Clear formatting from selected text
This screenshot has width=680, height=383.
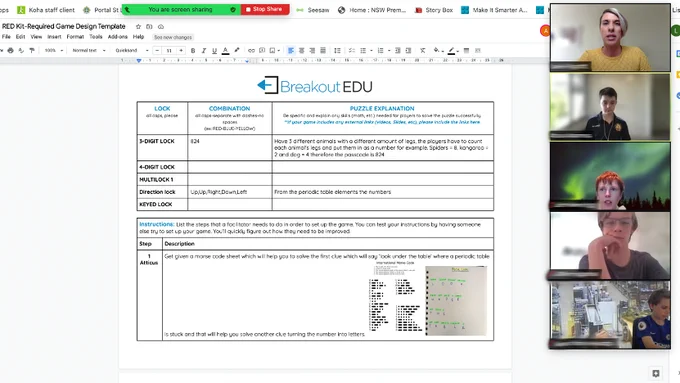[422, 51]
